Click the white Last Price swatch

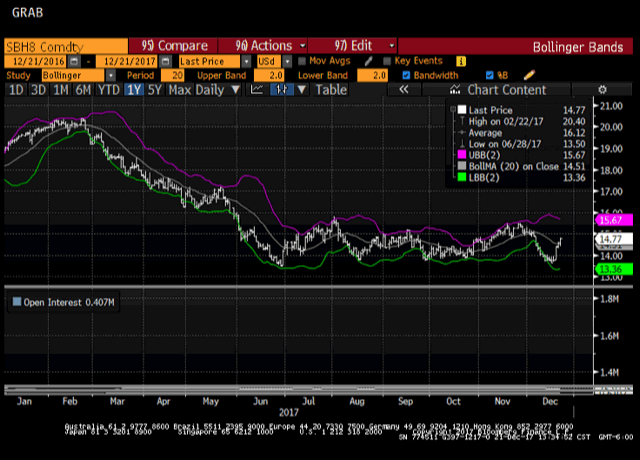[462, 110]
